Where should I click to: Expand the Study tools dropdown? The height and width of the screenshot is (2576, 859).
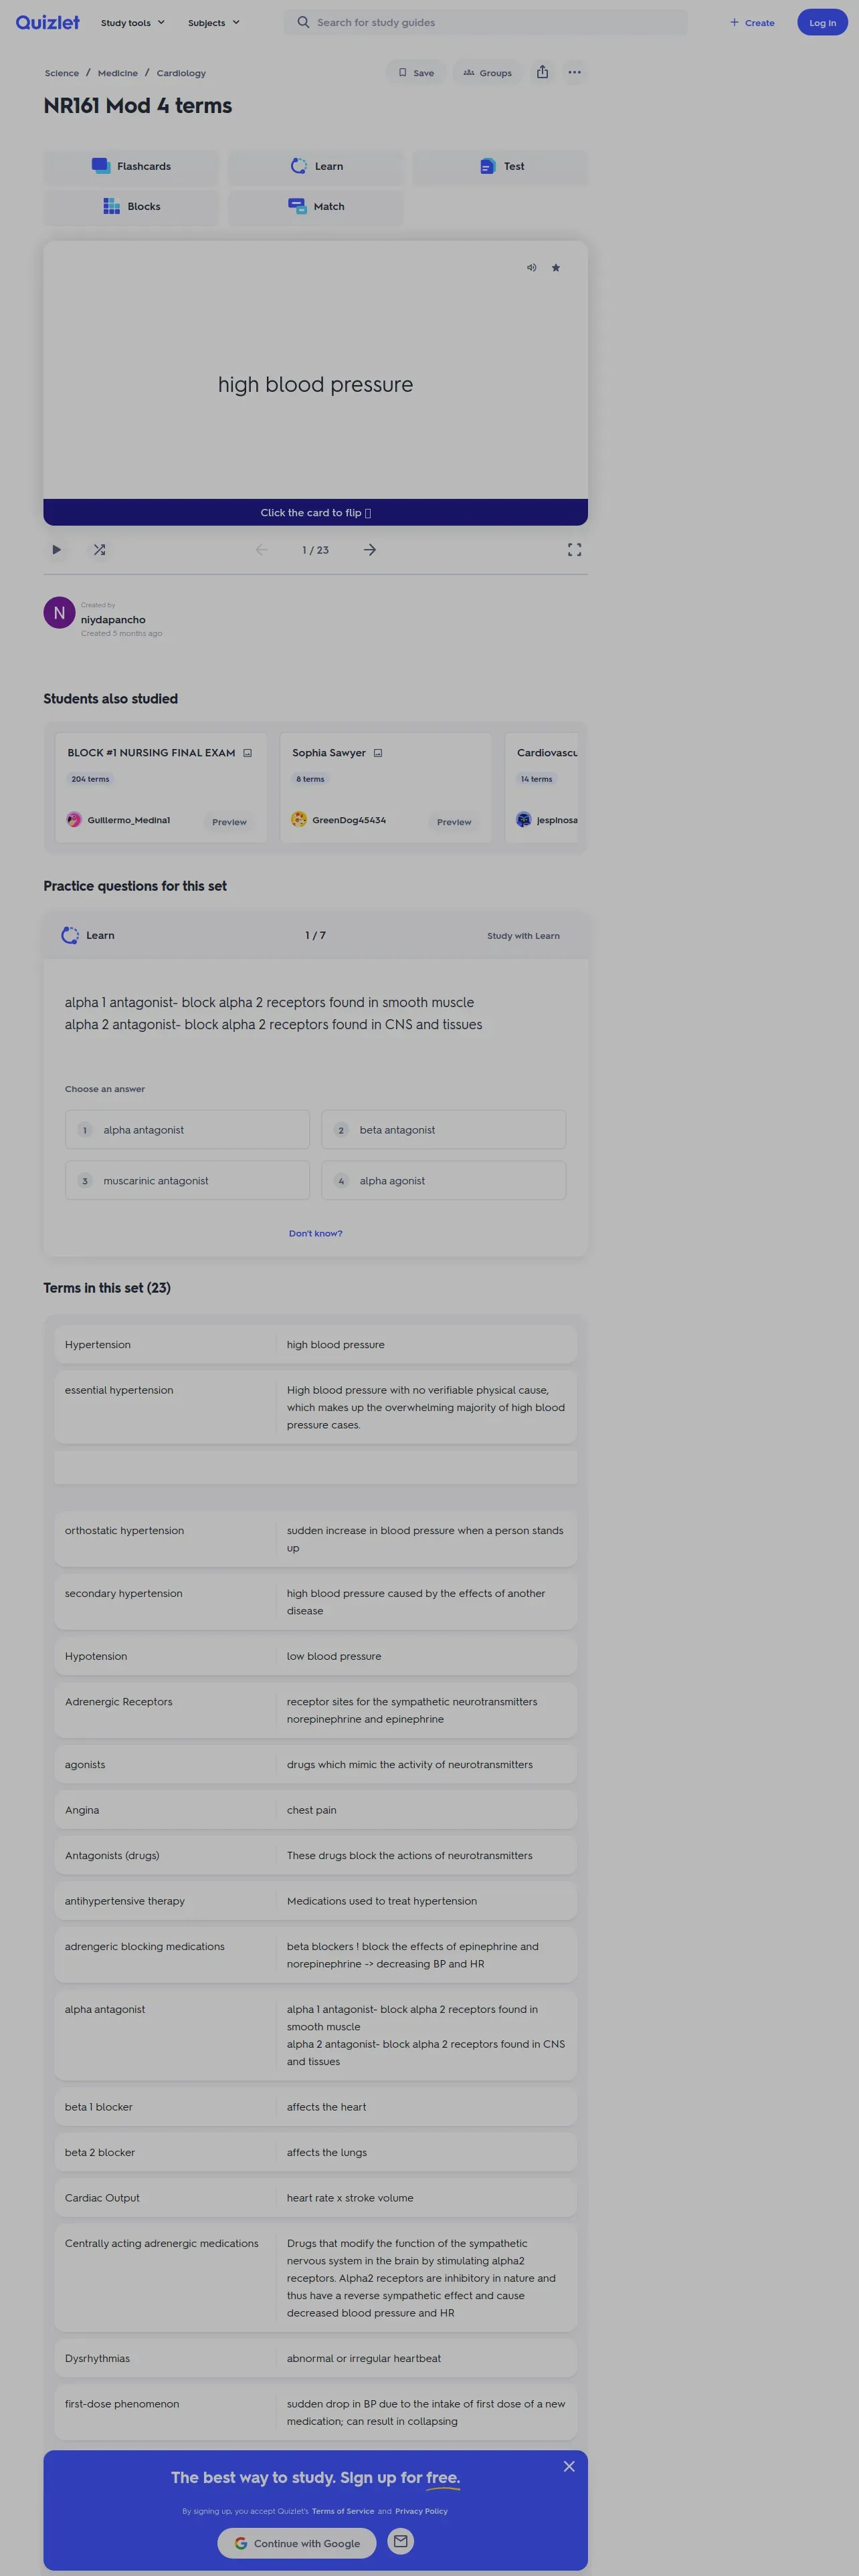(x=132, y=23)
